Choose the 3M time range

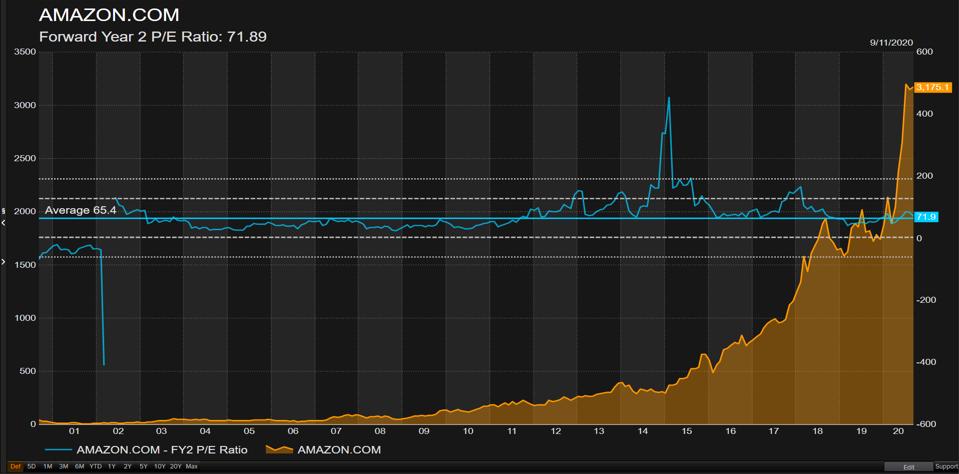(64, 467)
